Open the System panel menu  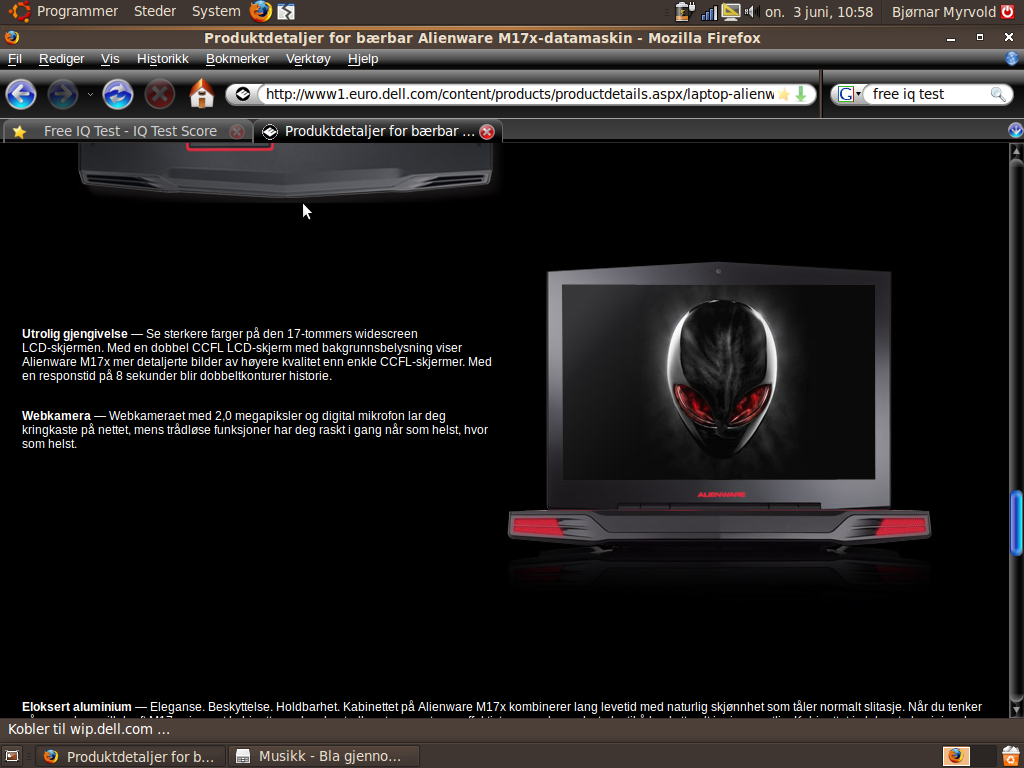[x=216, y=11]
